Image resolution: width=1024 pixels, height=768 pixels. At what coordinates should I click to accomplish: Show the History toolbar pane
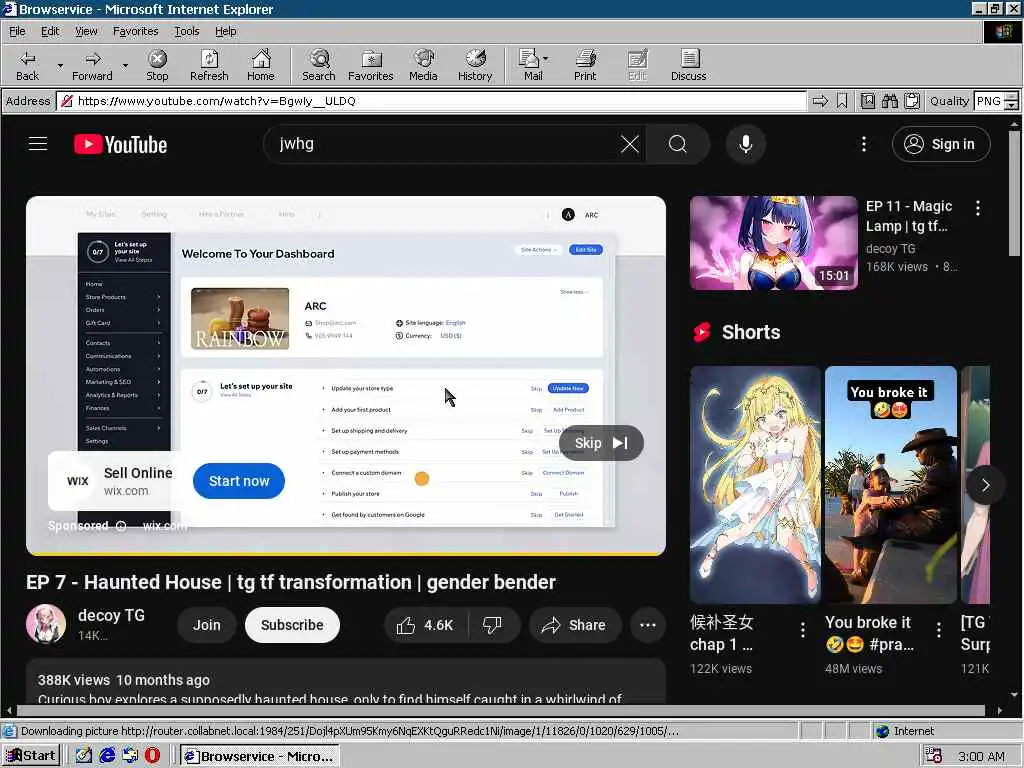(475, 65)
